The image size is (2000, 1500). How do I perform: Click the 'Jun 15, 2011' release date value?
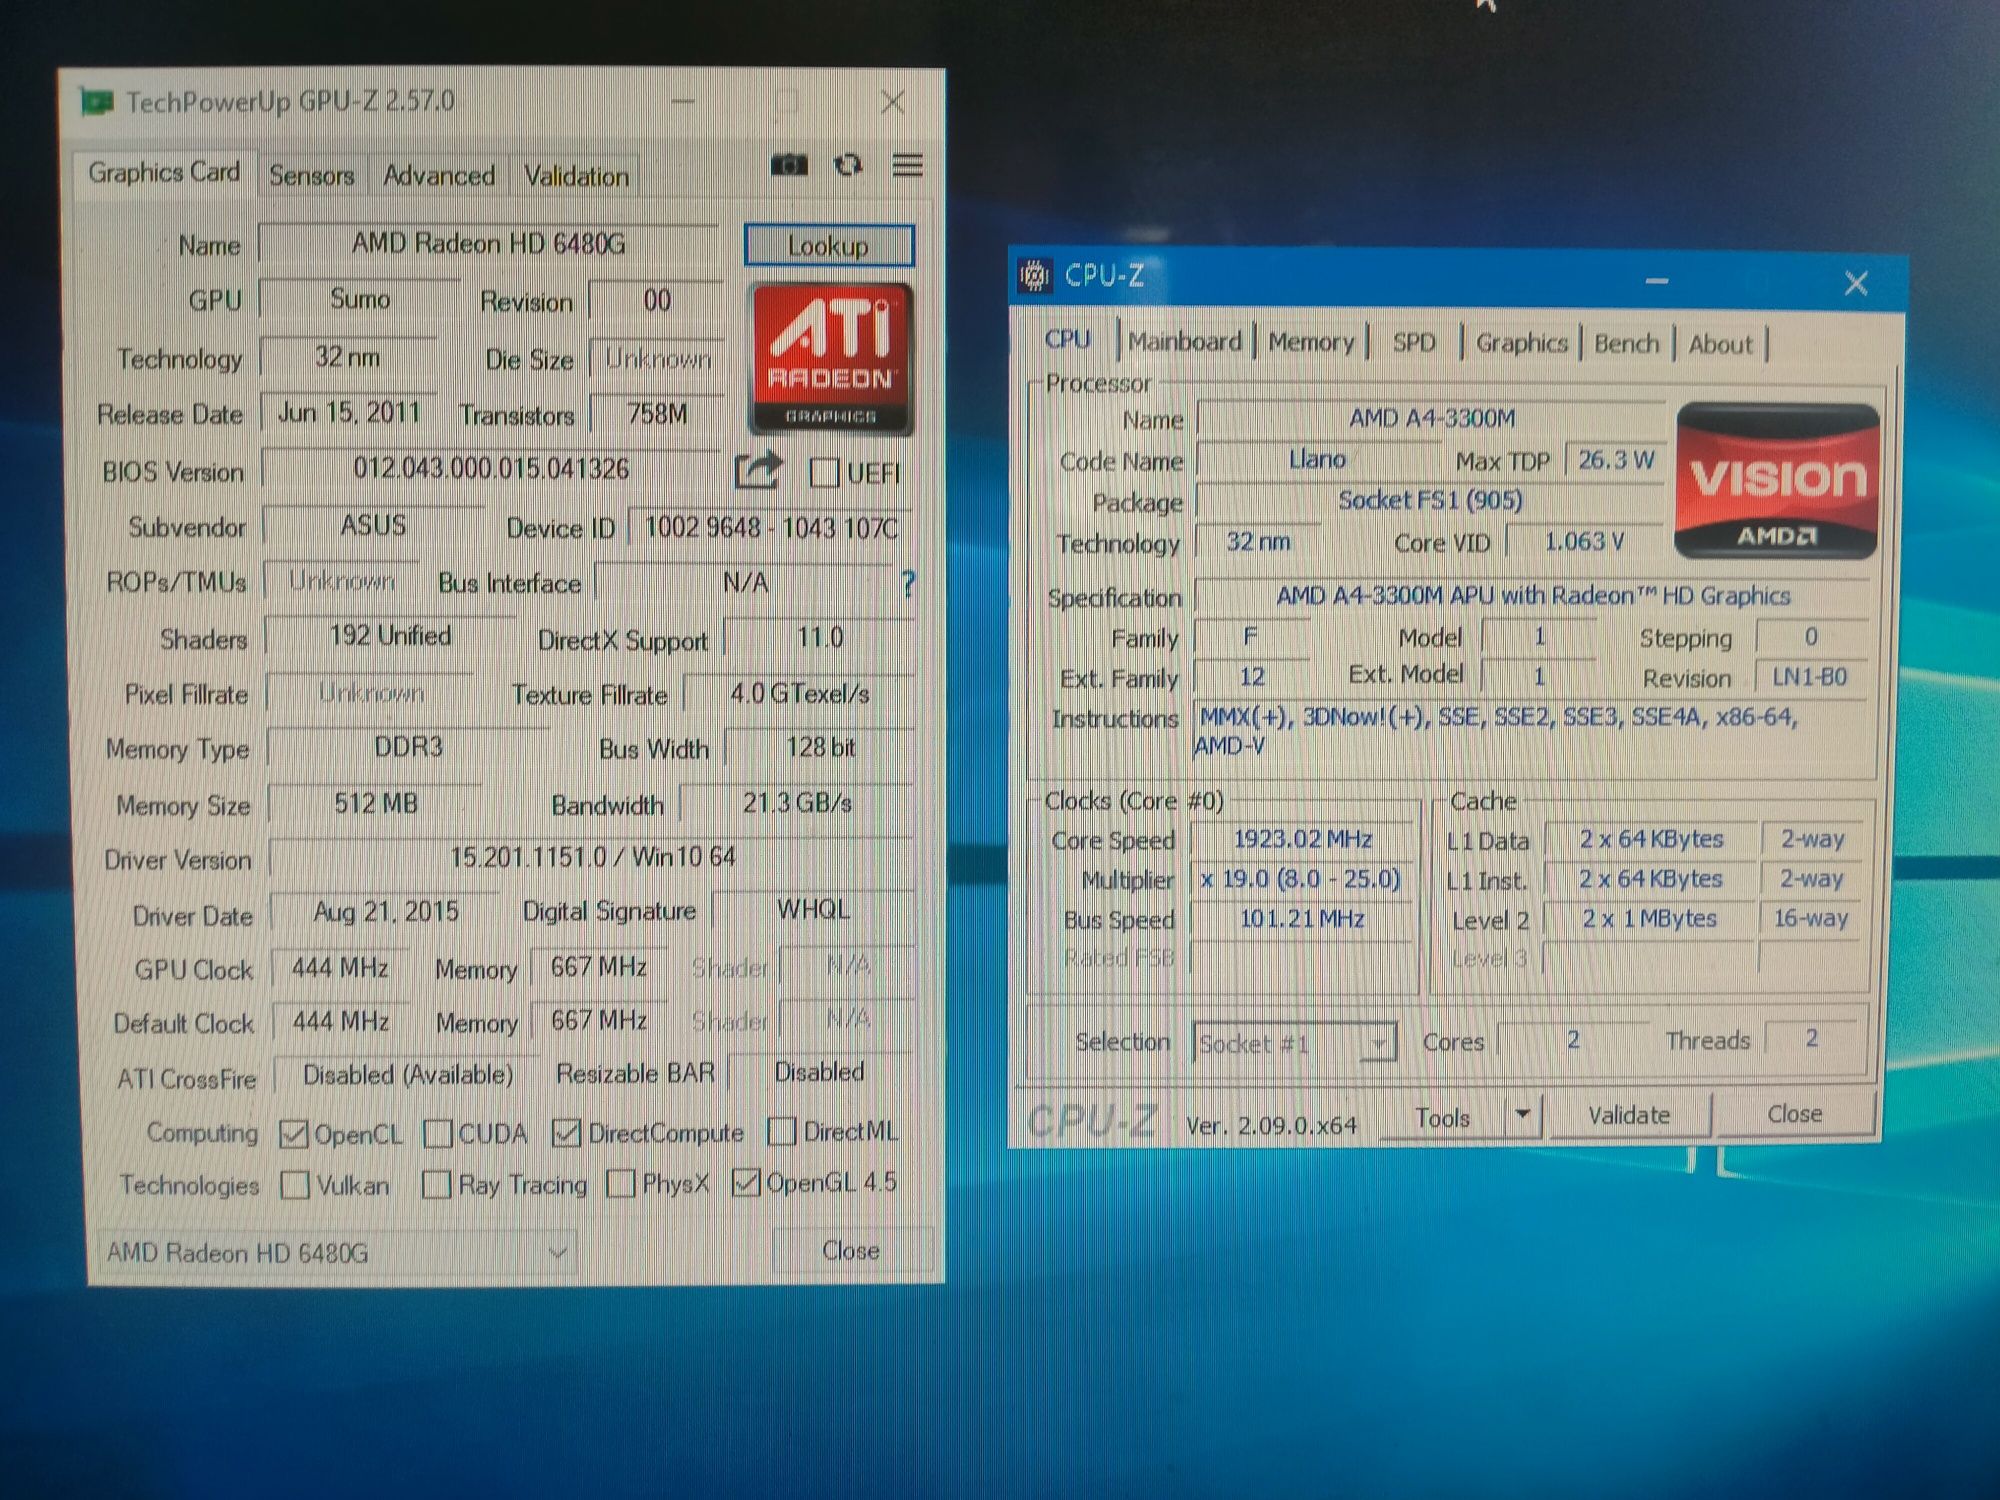click(349, 412)
